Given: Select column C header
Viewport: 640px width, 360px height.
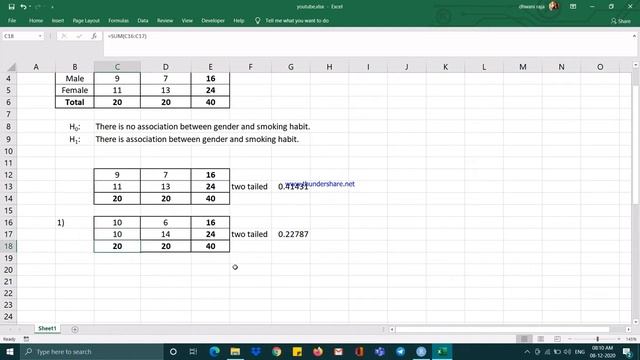Looking at the screenshot, I should pyautogui.click(x=117, y=67).
